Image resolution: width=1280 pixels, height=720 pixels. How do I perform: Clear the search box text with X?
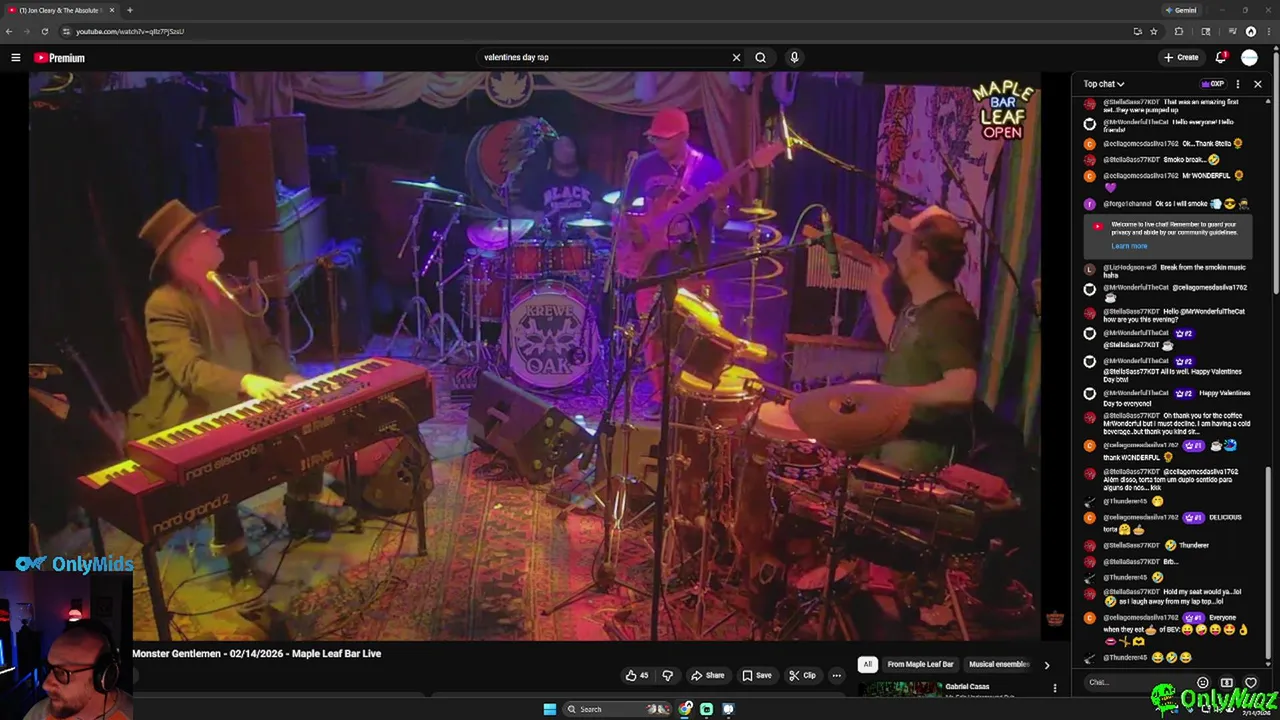(736, 57)
